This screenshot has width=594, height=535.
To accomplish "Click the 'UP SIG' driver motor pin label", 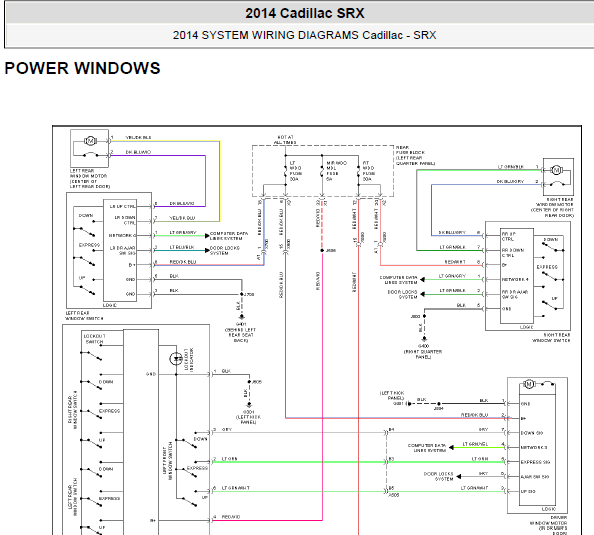I will tap(528, 491).
